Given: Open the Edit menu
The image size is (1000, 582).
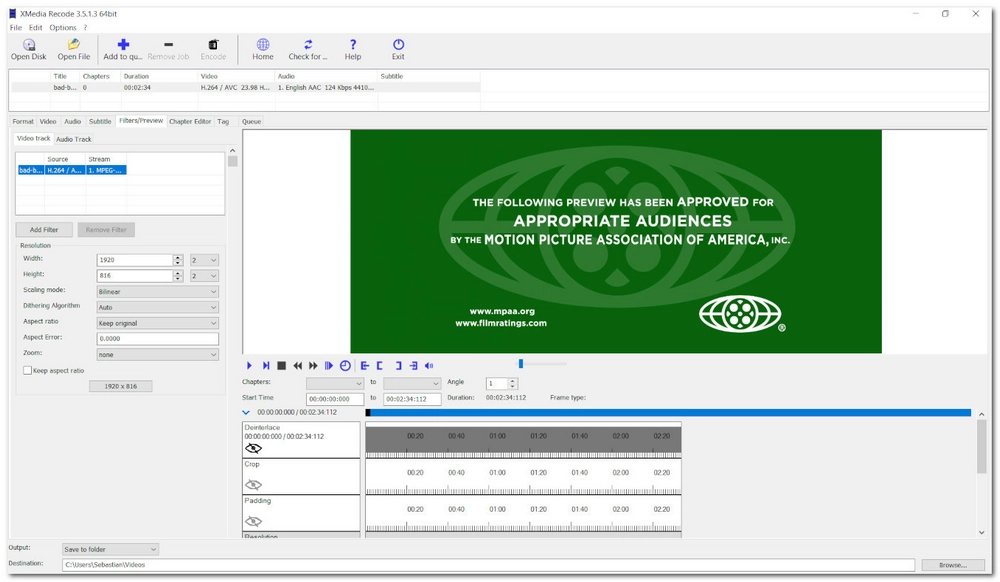Looking at the screenshot, I should pos(36,27).
